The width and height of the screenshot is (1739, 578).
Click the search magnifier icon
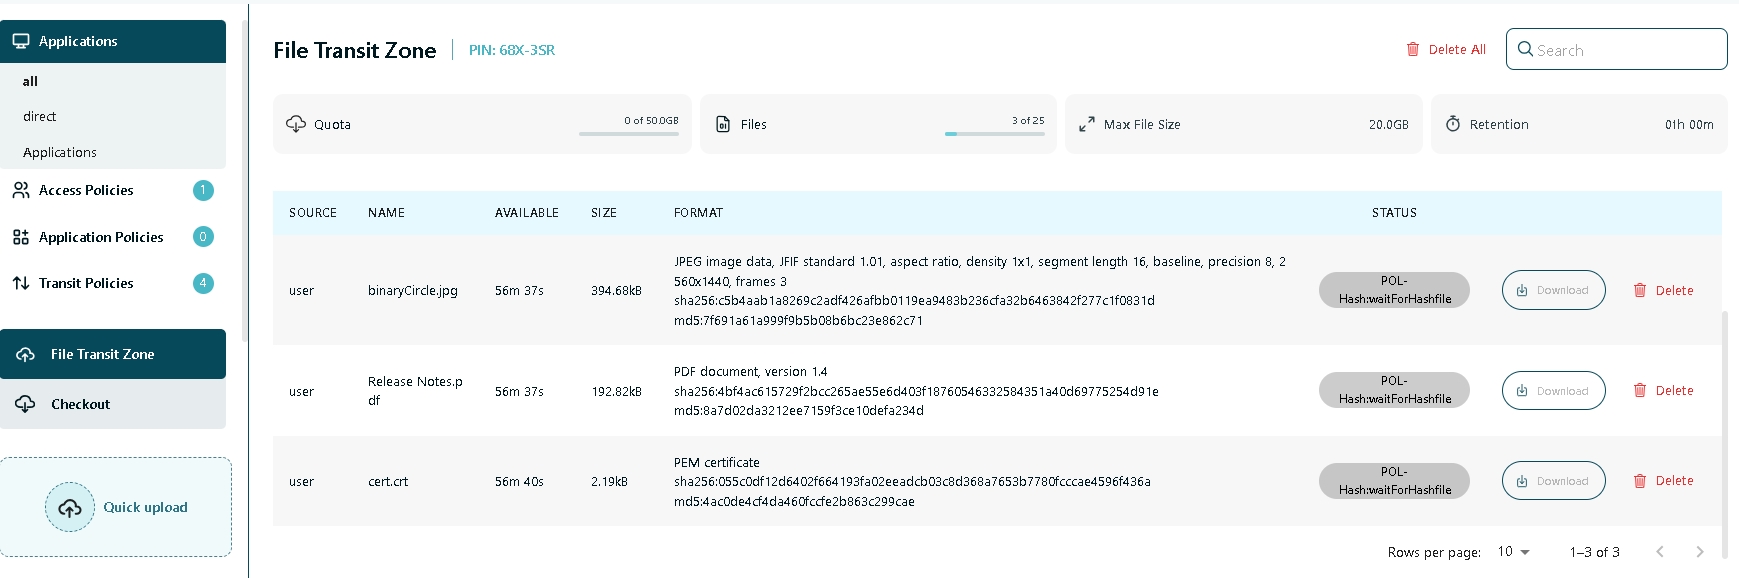click(x=1525, y=49)
